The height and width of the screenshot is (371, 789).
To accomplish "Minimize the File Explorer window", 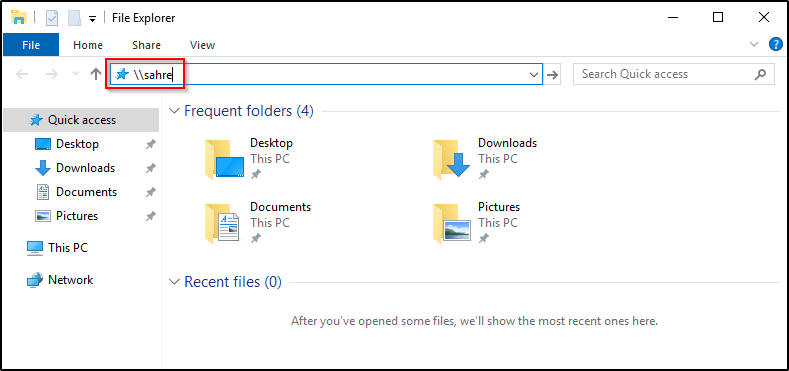I will tap(673, 18).
